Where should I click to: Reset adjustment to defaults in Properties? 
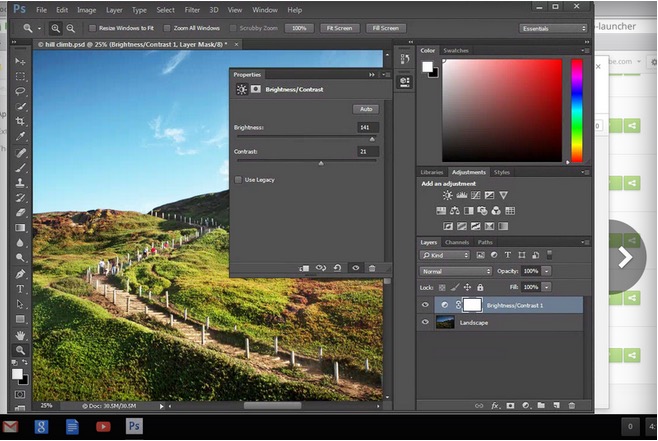pos(338,268)
